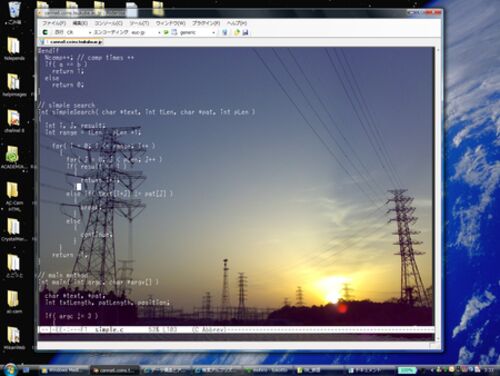This screenshot has width=500, height=376.
Task: Open the プラグイン(P) menu
Action: click(x=206, y=23)
